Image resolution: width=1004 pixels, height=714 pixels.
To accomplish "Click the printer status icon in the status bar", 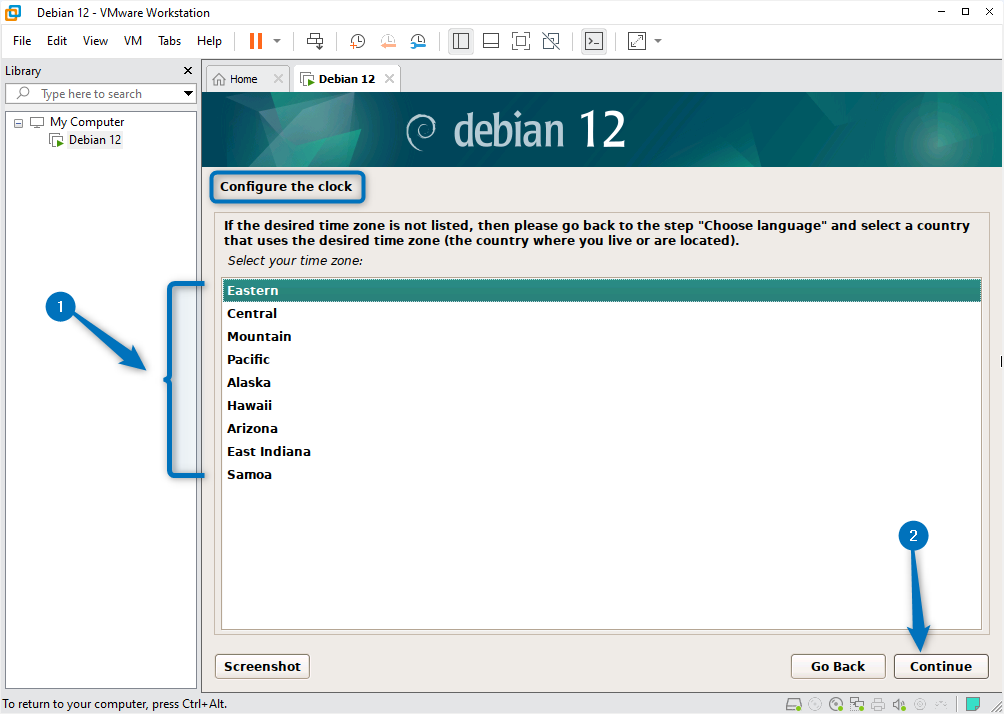I will pos(878,704).
